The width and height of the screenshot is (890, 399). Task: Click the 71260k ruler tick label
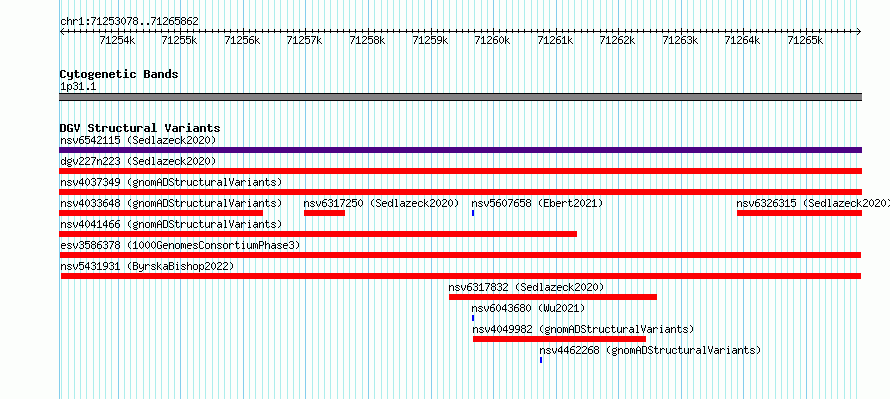tap(493, 40)
